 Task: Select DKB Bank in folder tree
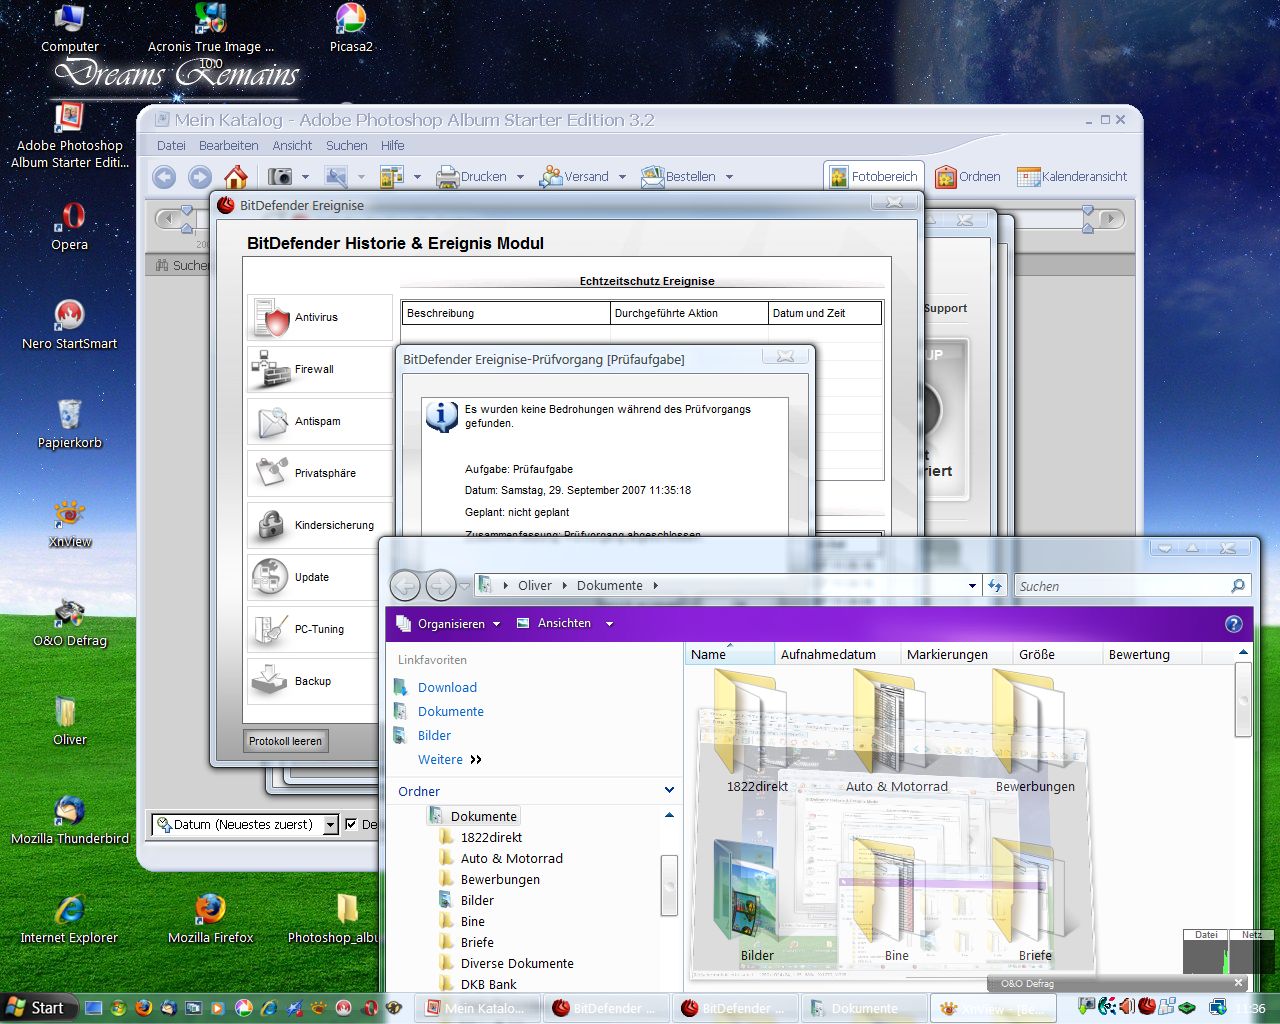[x=488, y=985]
